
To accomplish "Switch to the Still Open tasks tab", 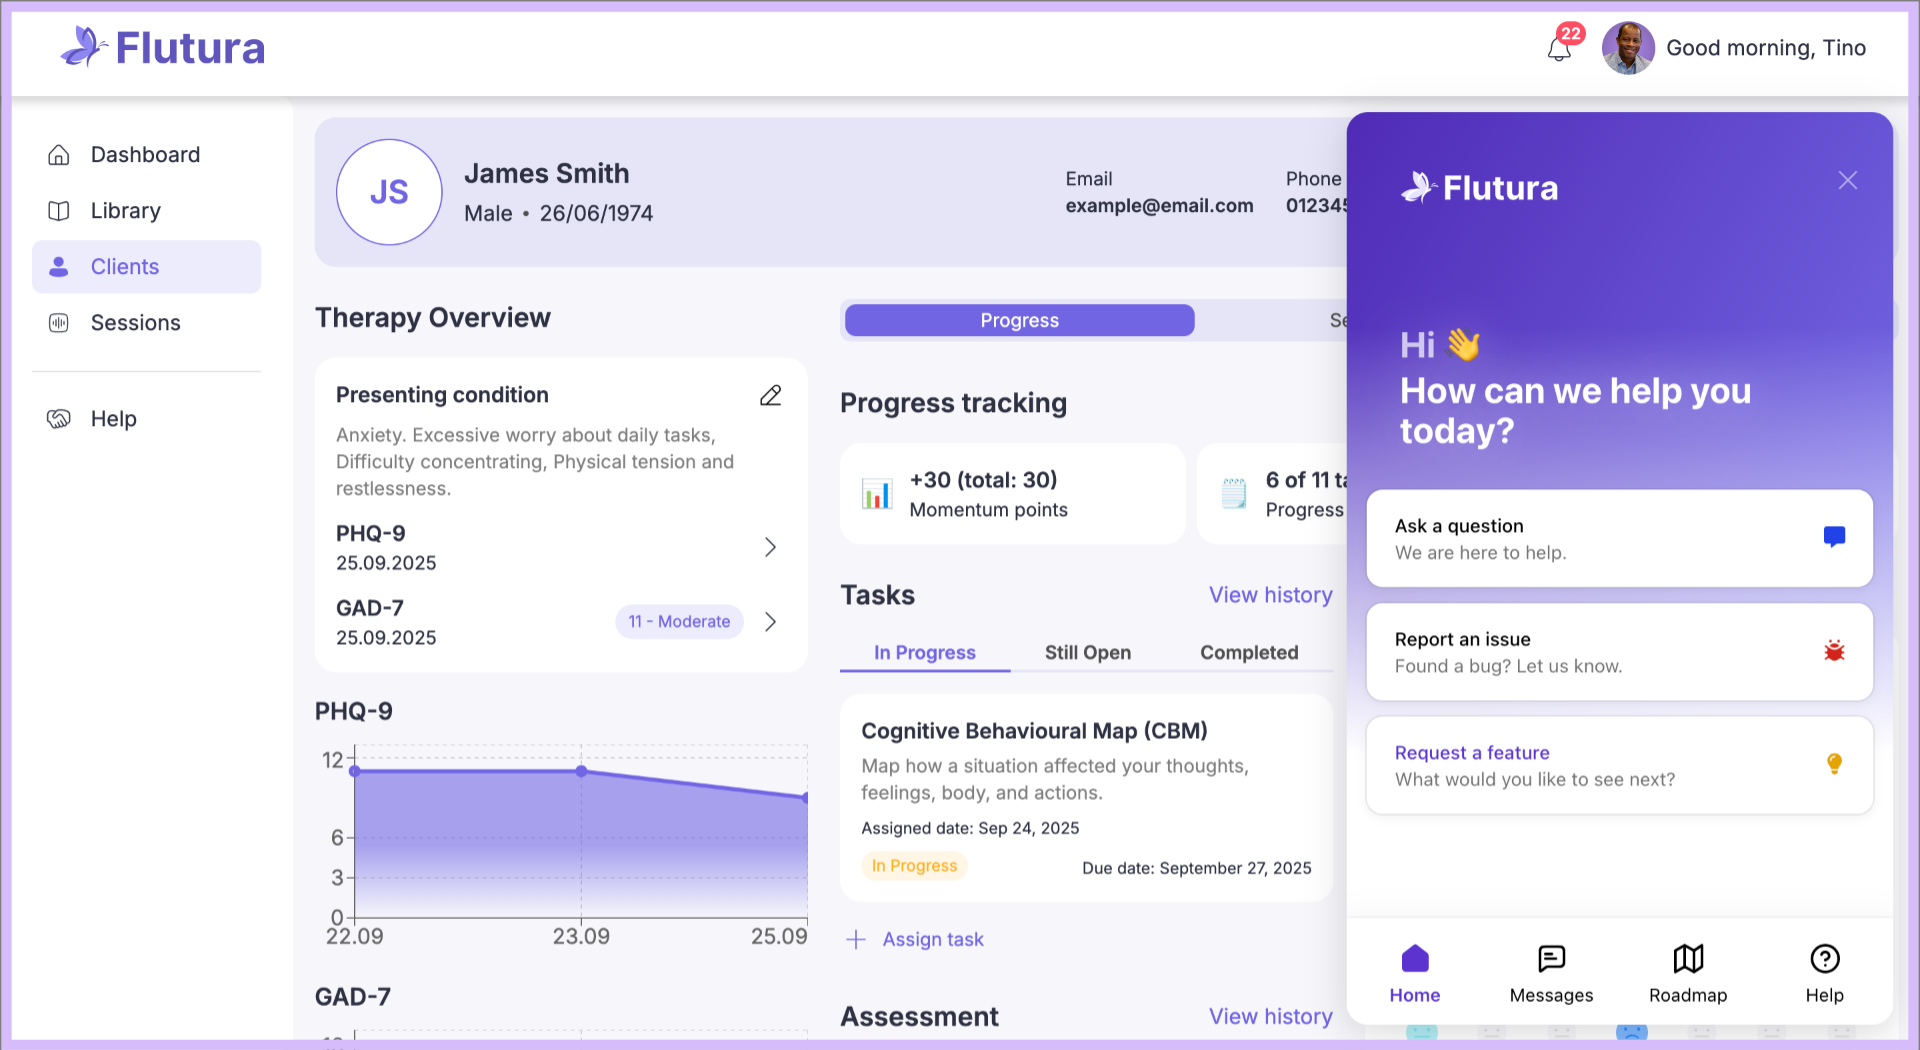I will (1087, 653).
